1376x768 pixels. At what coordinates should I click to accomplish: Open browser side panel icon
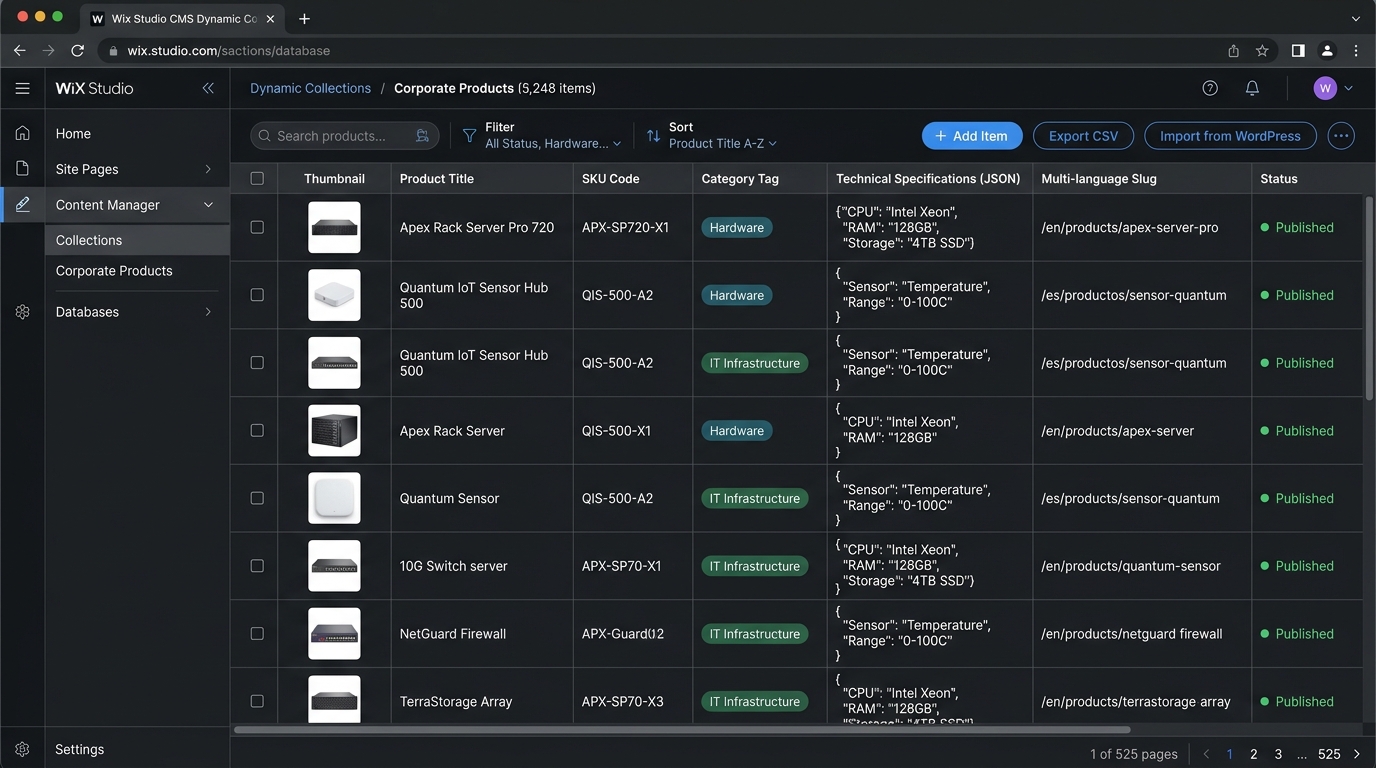(x=1298, y=50)
